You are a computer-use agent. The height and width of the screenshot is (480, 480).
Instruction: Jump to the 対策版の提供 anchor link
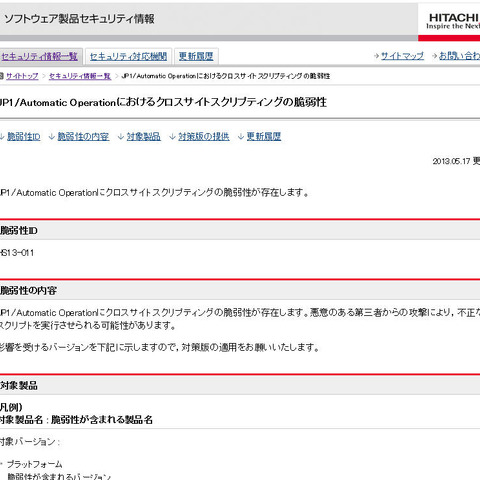point(204,136)
